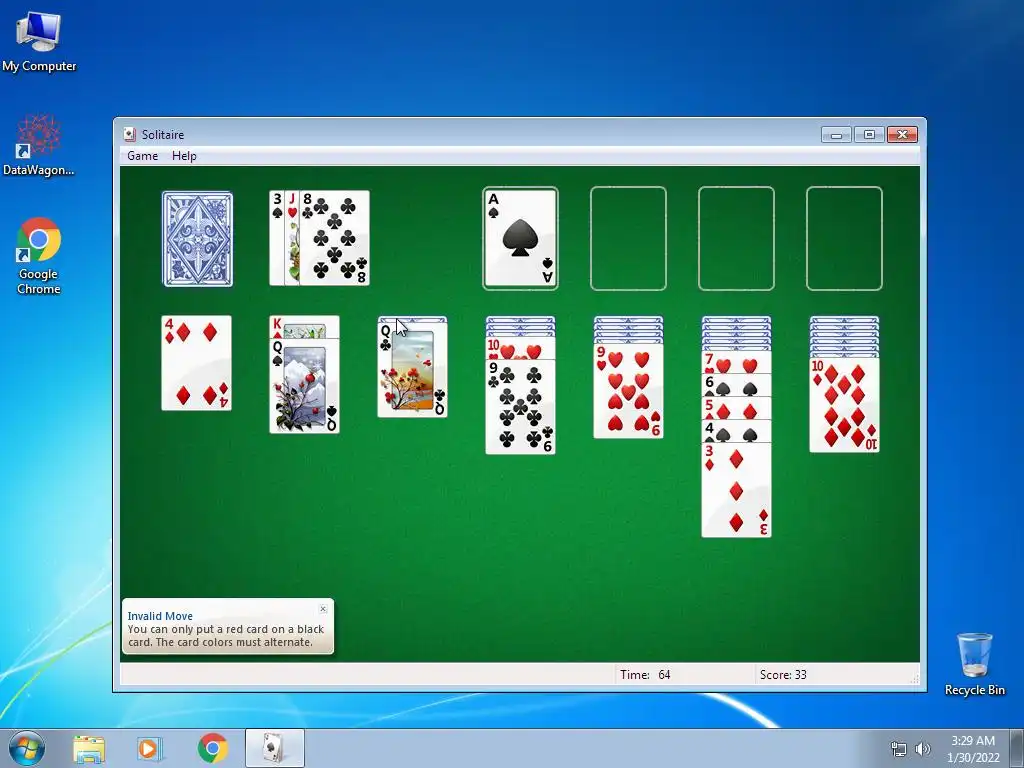Image resolution: width=1024 pixels, height=768 pixels.
Task: Click the fourth empty foundation slot
Action: click(x=844, y=238)
